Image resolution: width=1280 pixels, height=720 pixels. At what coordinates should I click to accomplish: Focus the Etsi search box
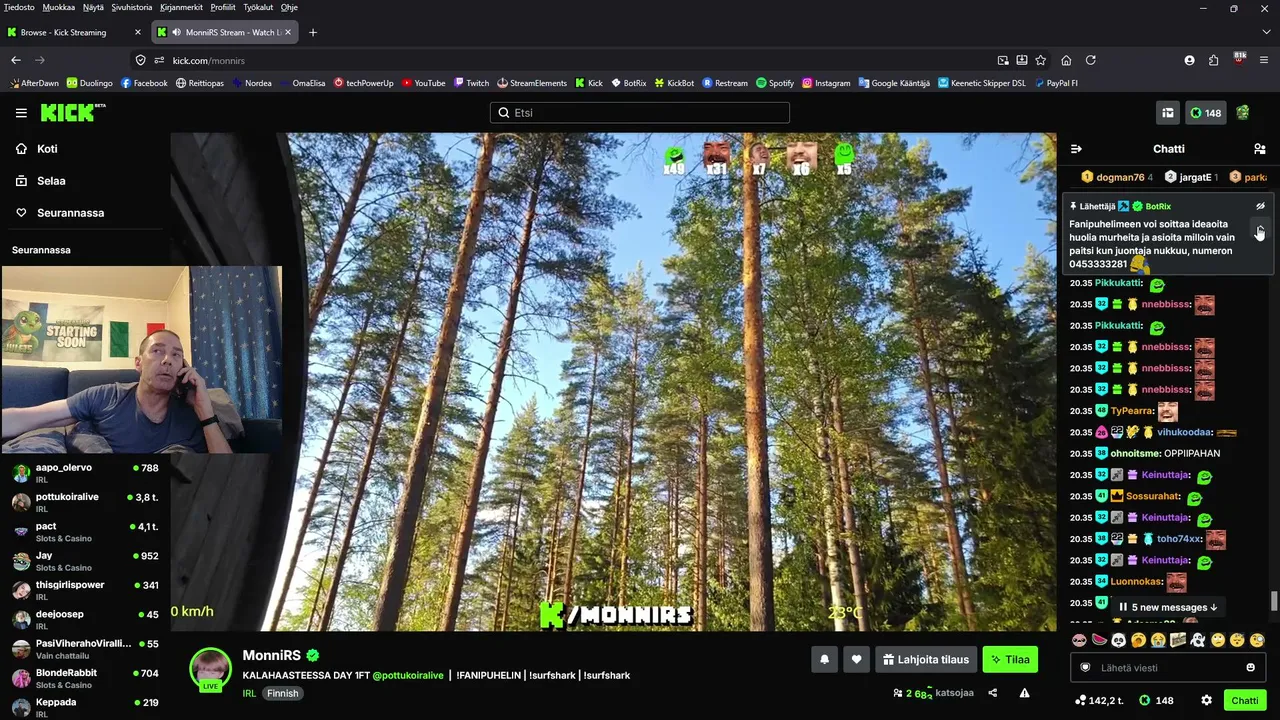pos(640,113)
